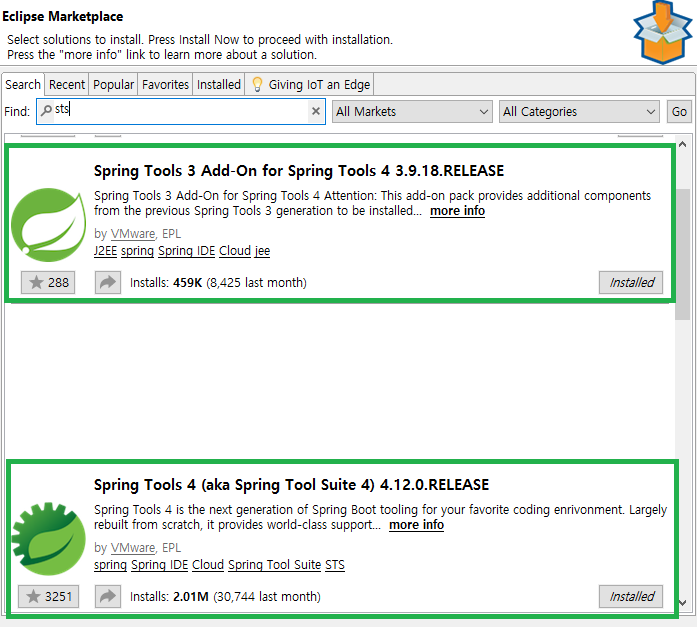This screenshot has height=627, width=697.
Task: Expand the All Categories dropdown
Action: pyautogui.click(x=579, y=112)
